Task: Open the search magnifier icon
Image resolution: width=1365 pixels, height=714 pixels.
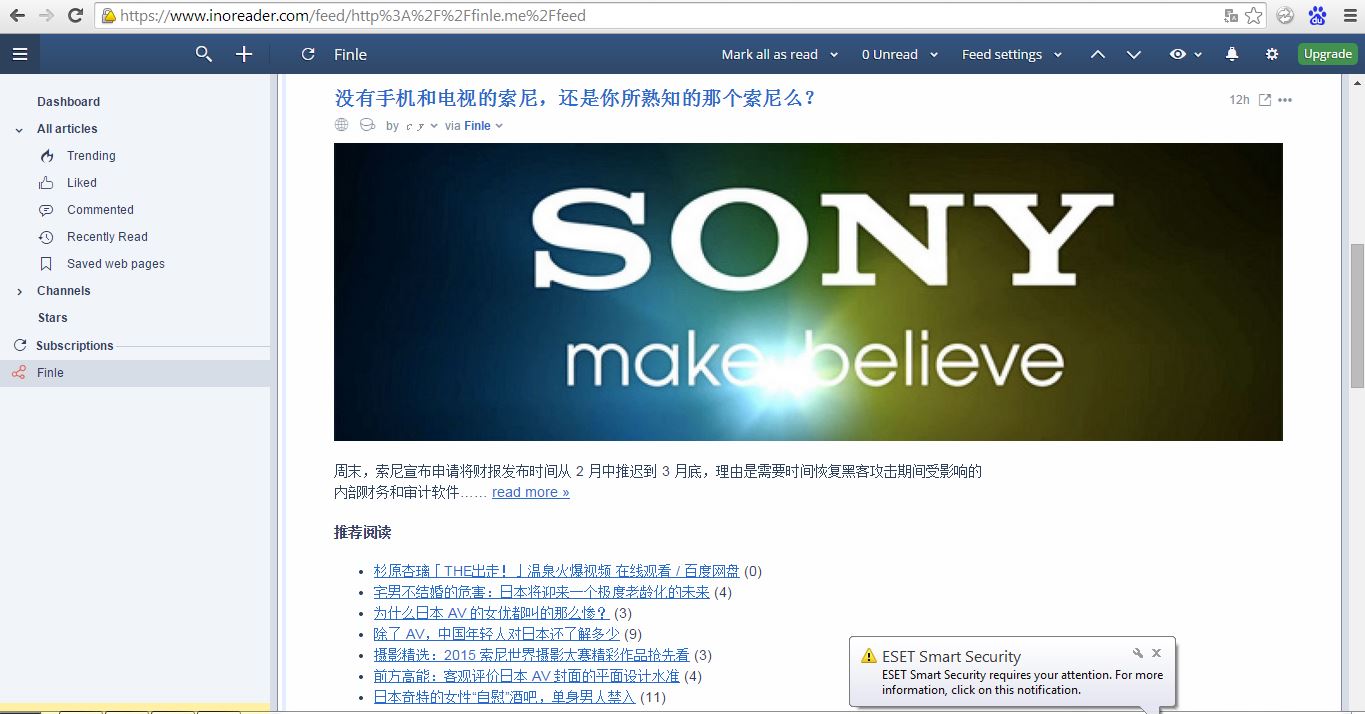Action: coord(204,54)
